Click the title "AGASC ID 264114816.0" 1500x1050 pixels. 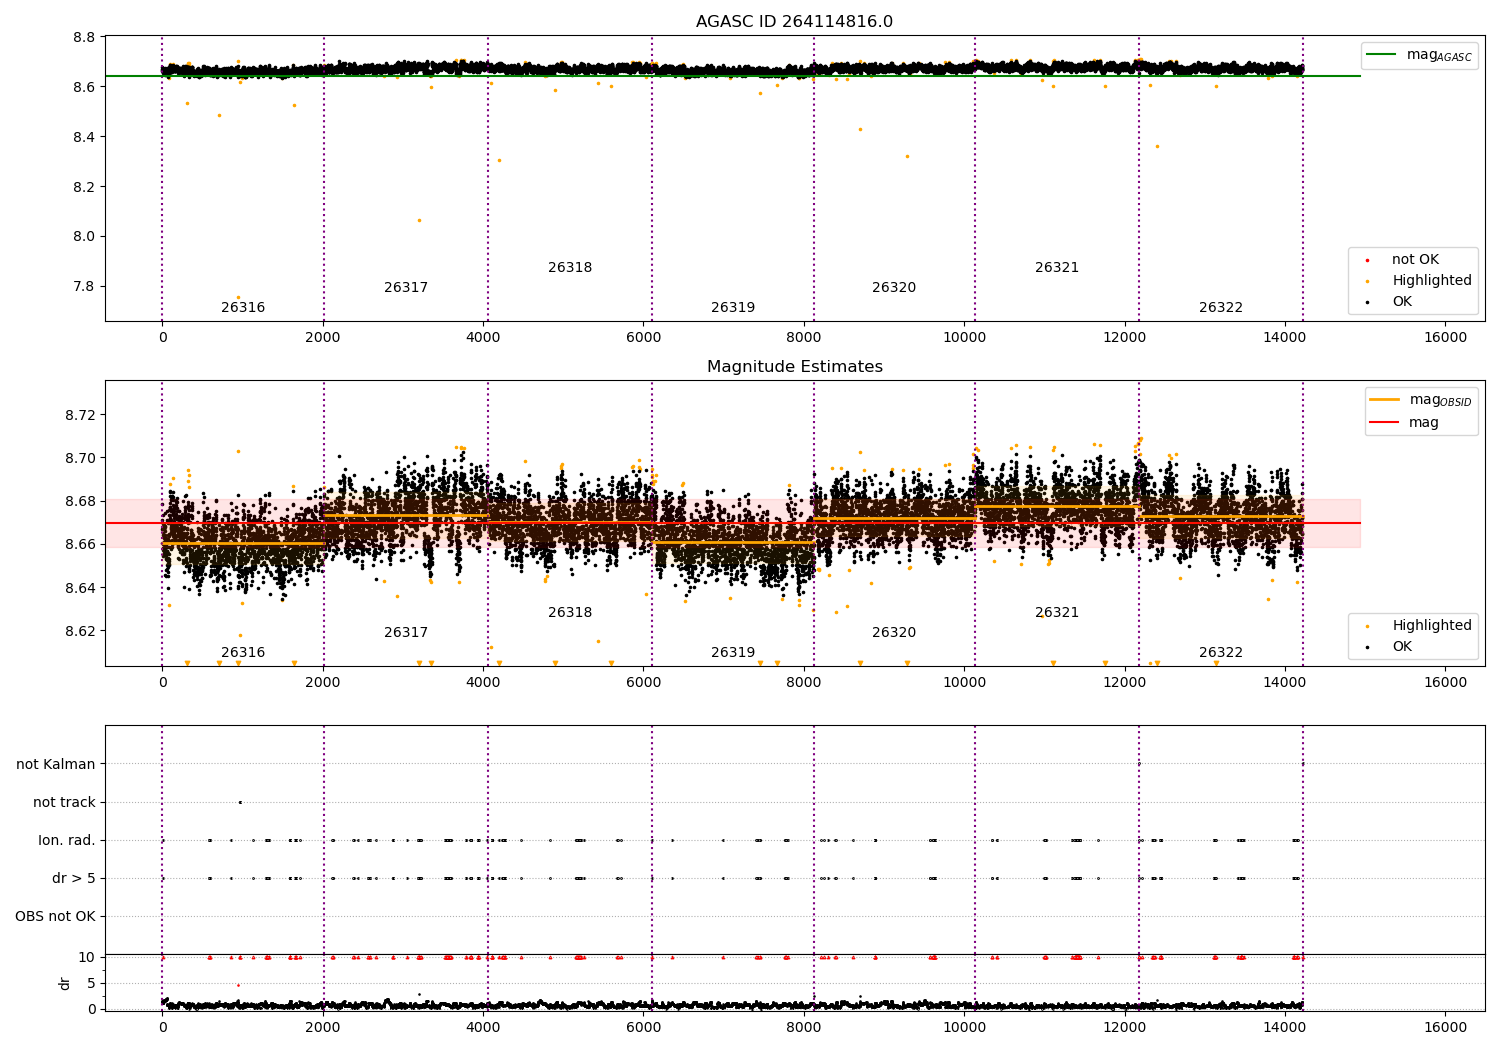794,22
